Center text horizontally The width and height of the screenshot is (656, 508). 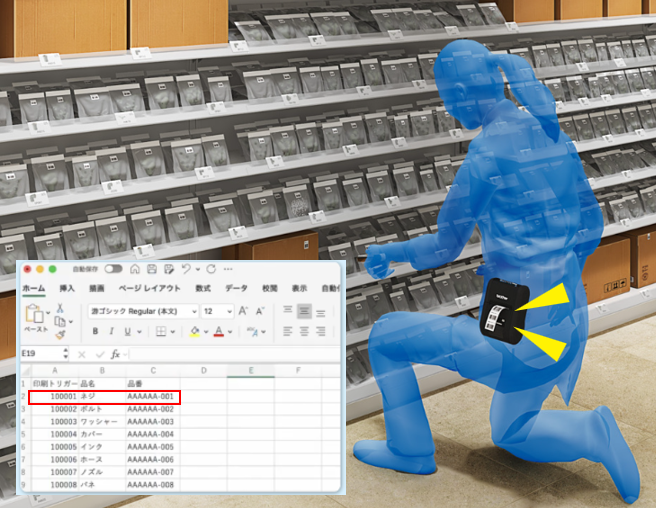pos(304,331)
